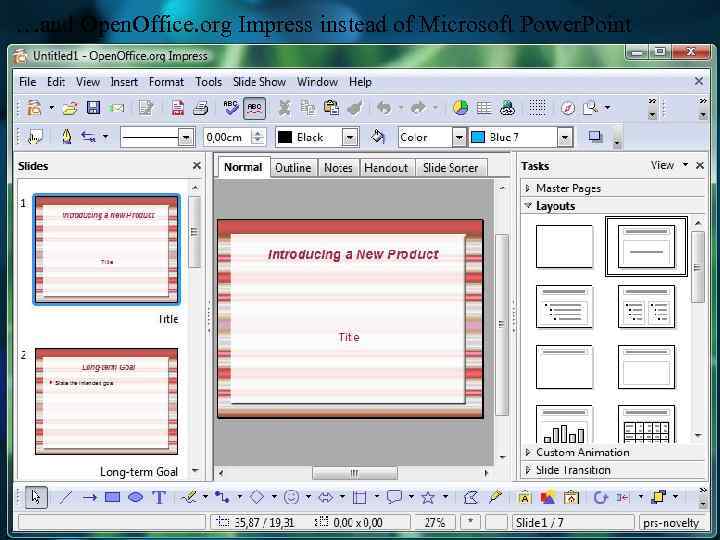Click the Paste clipboard icon
The height and width of the screenshot is (540, 720).
(331, 108)
